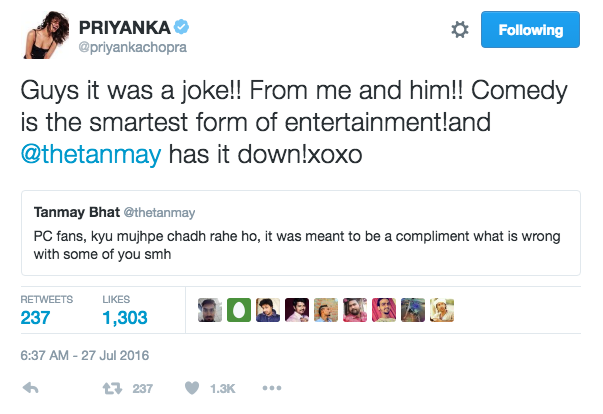Click the green egg default avatar
The image size is (603, 414).
238,311
